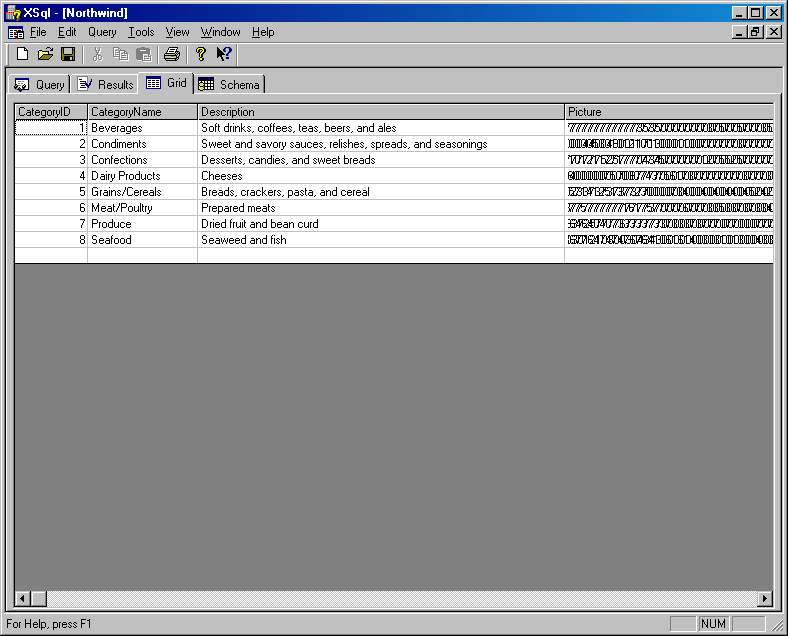Open the Edit menu
Viewport: 788px width, 636px height.
pyautogui.click(x=67, y=32)
